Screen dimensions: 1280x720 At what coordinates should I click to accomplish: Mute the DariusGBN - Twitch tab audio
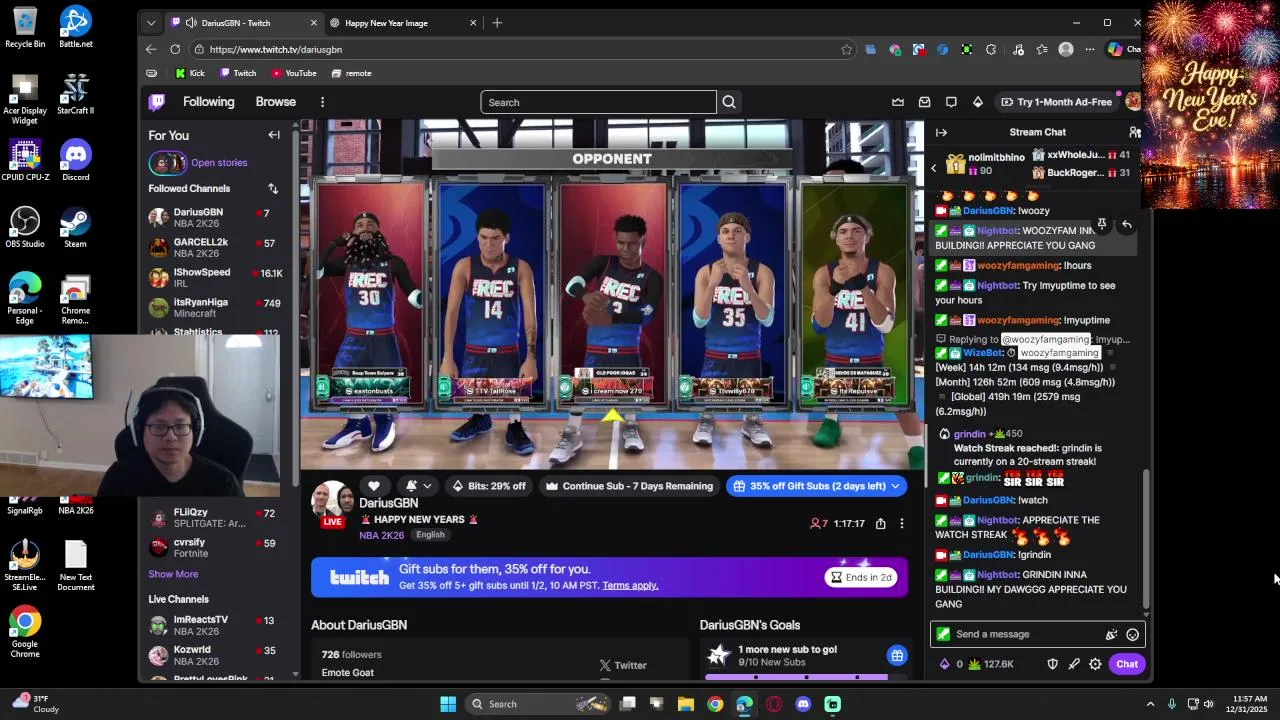(190, 23)
